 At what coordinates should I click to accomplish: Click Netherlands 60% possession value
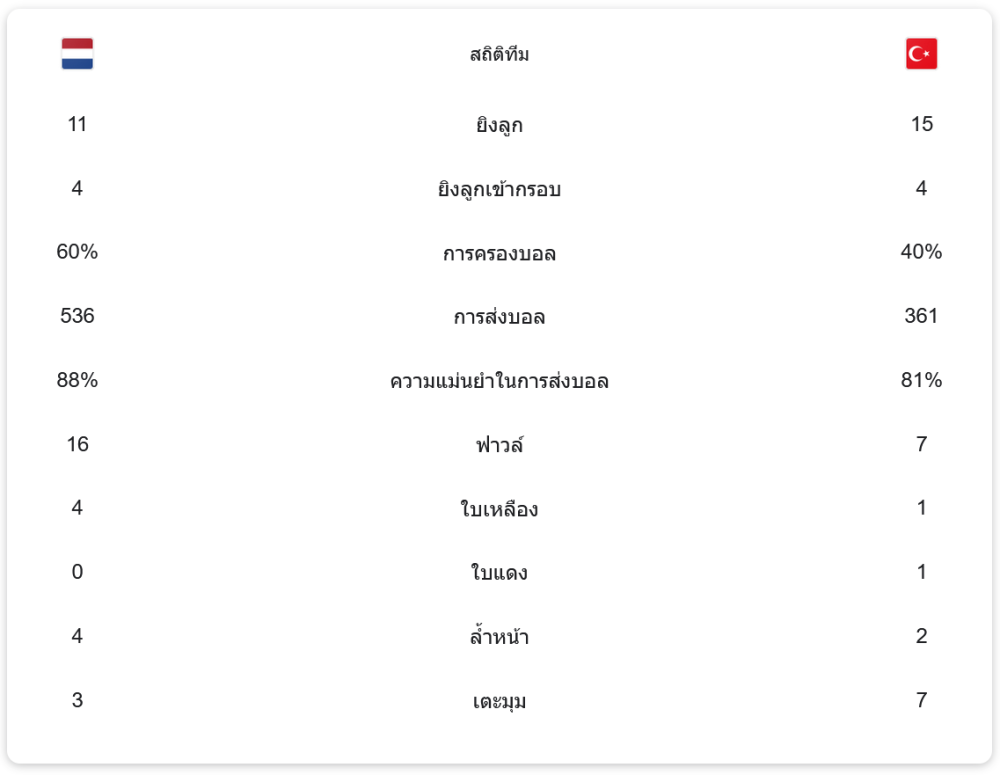click(77, 252)
